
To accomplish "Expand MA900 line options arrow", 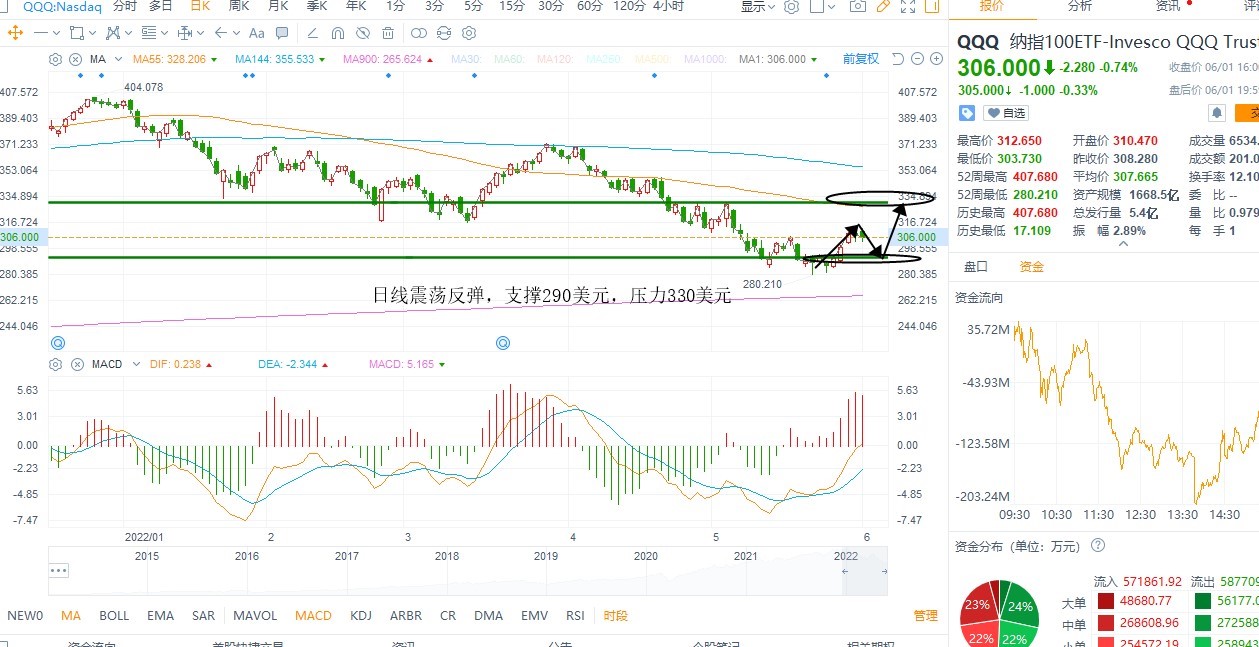I will 430,60.
